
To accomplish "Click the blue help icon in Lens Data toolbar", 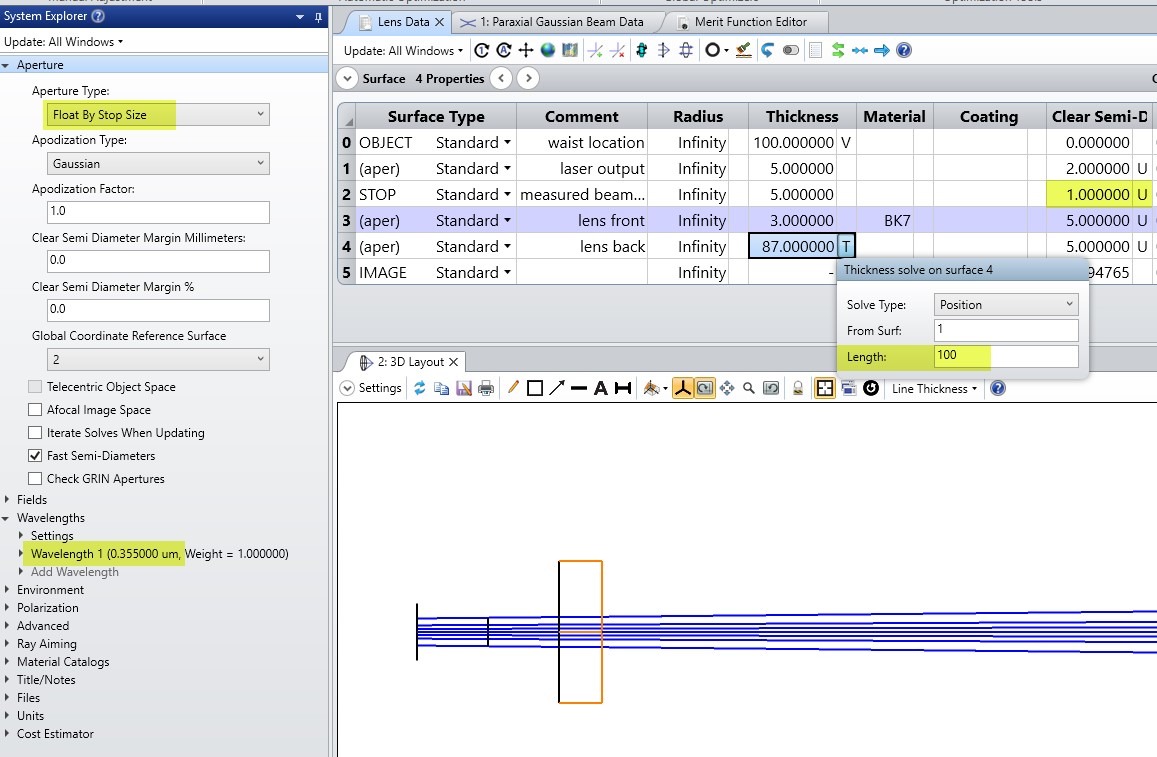I will tap(904, 50).
